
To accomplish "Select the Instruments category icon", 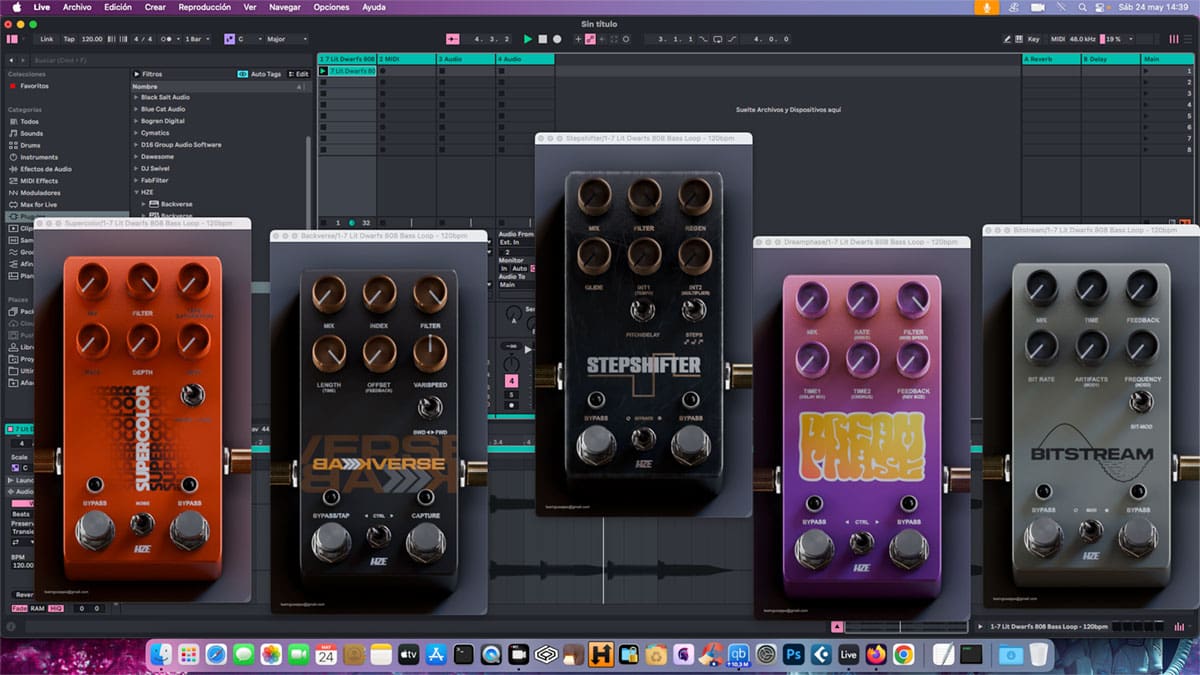I will tap(13, 157).
